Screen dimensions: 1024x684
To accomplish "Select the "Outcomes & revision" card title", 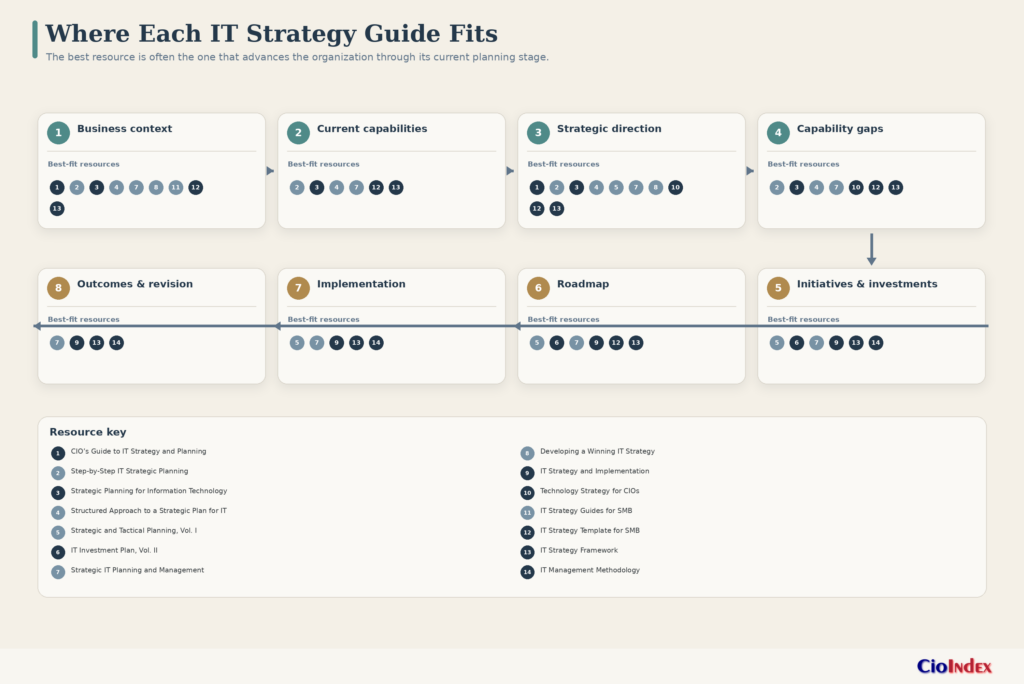I will [x=135, y=284].
